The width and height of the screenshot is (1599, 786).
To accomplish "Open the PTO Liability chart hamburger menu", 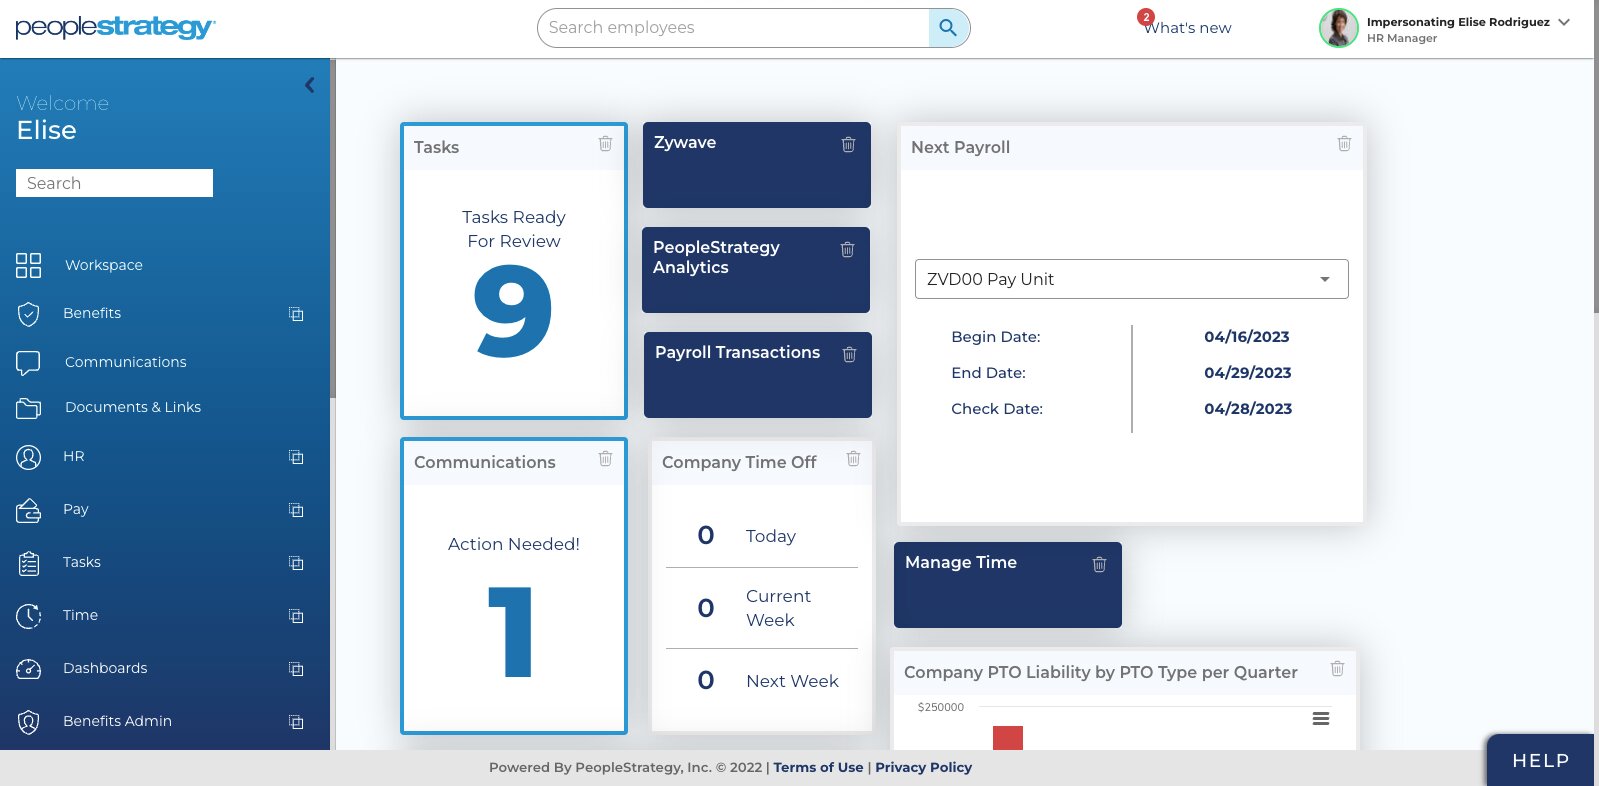I will tap(1320, 719).
